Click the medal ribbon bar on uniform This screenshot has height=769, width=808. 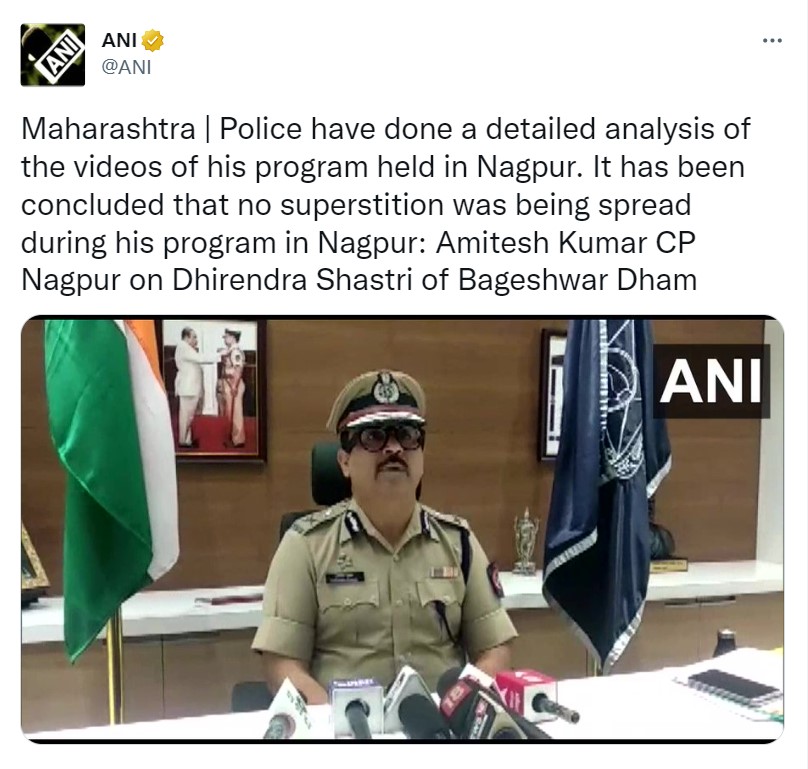[x=443, y=572]
